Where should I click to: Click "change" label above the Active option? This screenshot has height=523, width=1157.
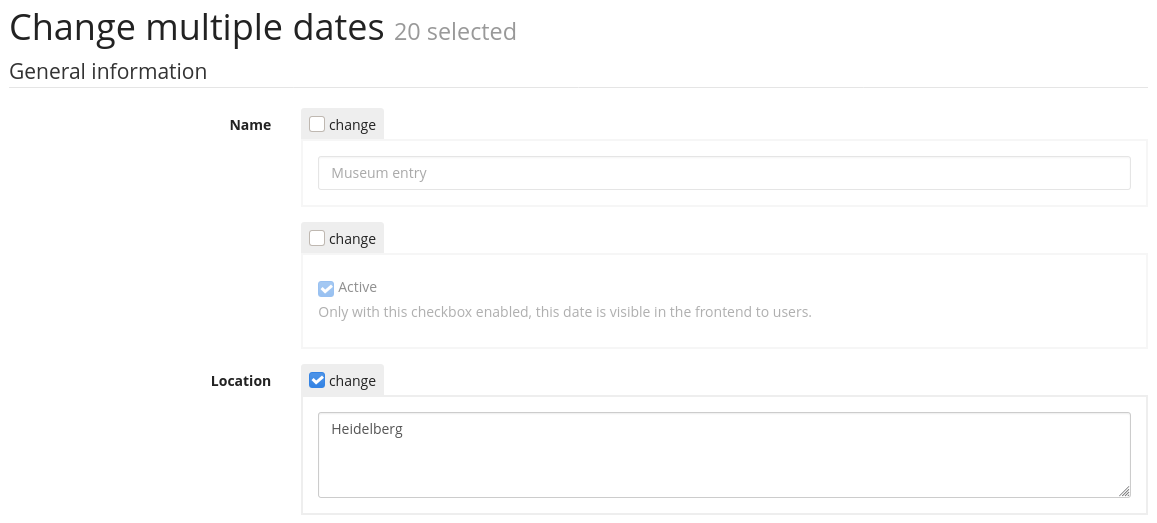pos(352,239)
